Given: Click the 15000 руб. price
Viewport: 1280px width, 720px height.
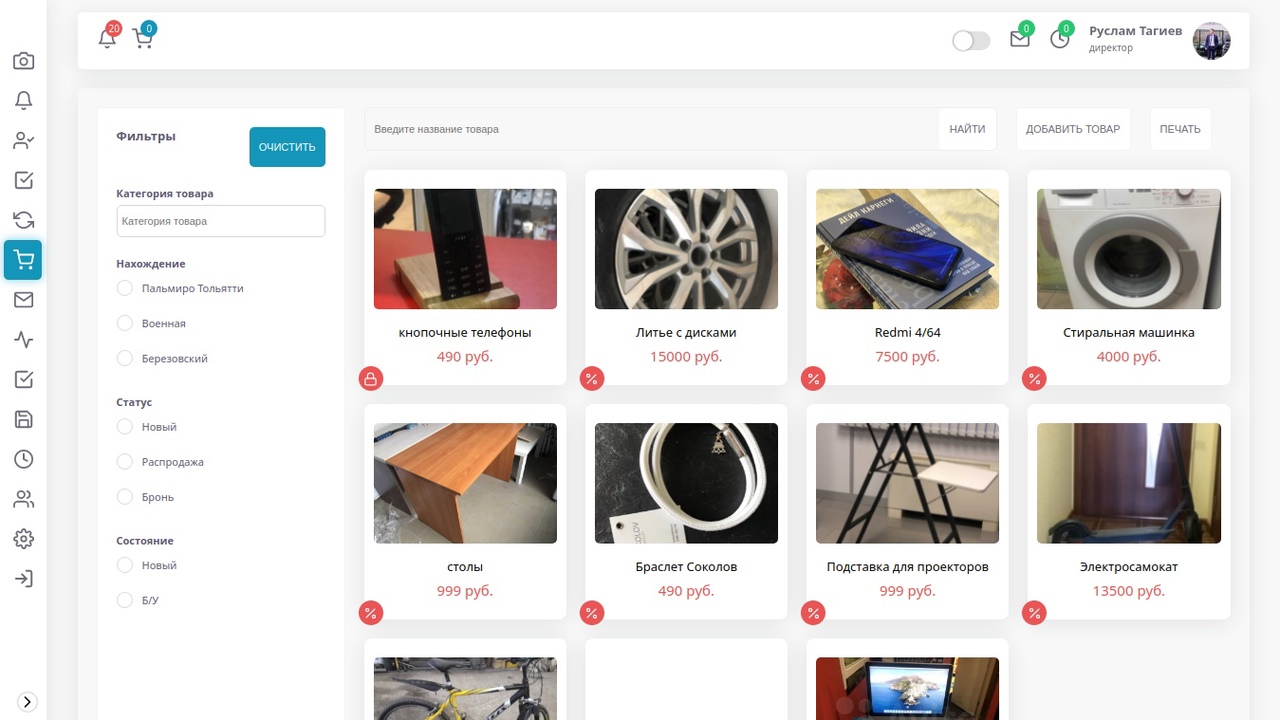Looking at the screenshot, I should tap(686, 357).
